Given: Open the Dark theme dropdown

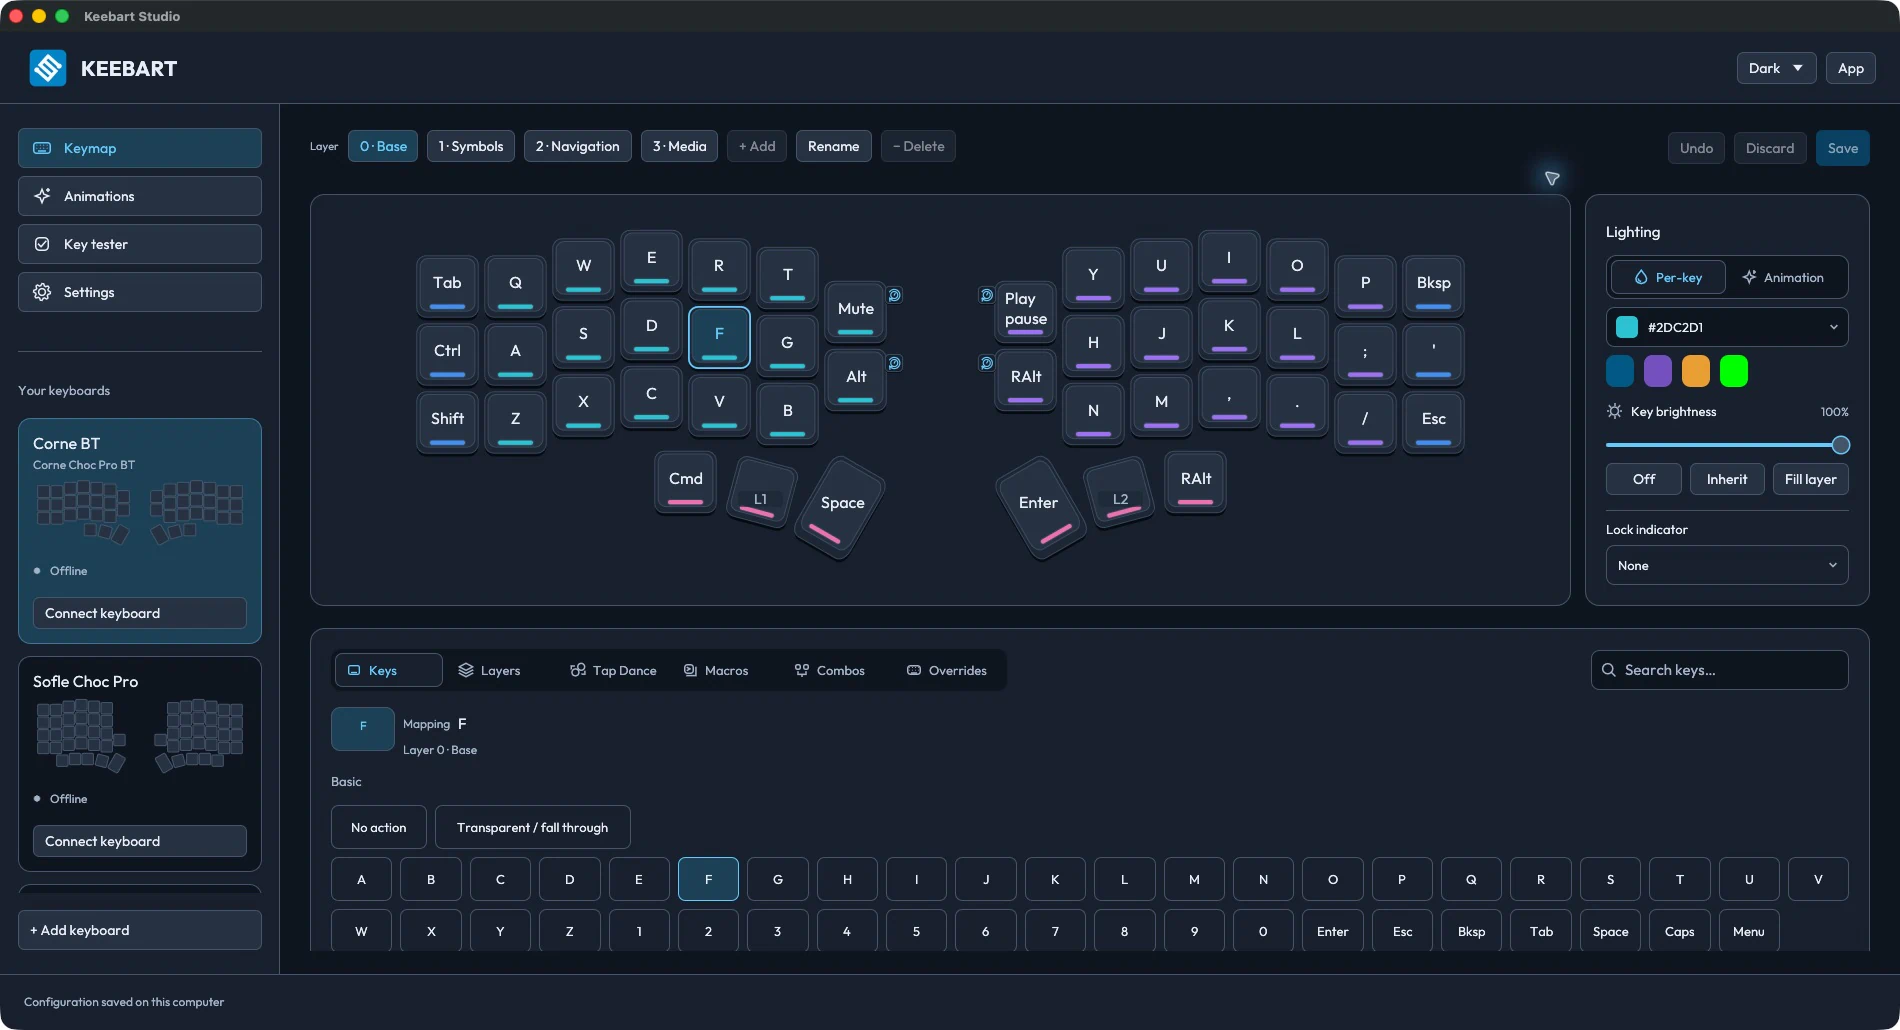Looking at the screenshot, I should (1776, 68).
